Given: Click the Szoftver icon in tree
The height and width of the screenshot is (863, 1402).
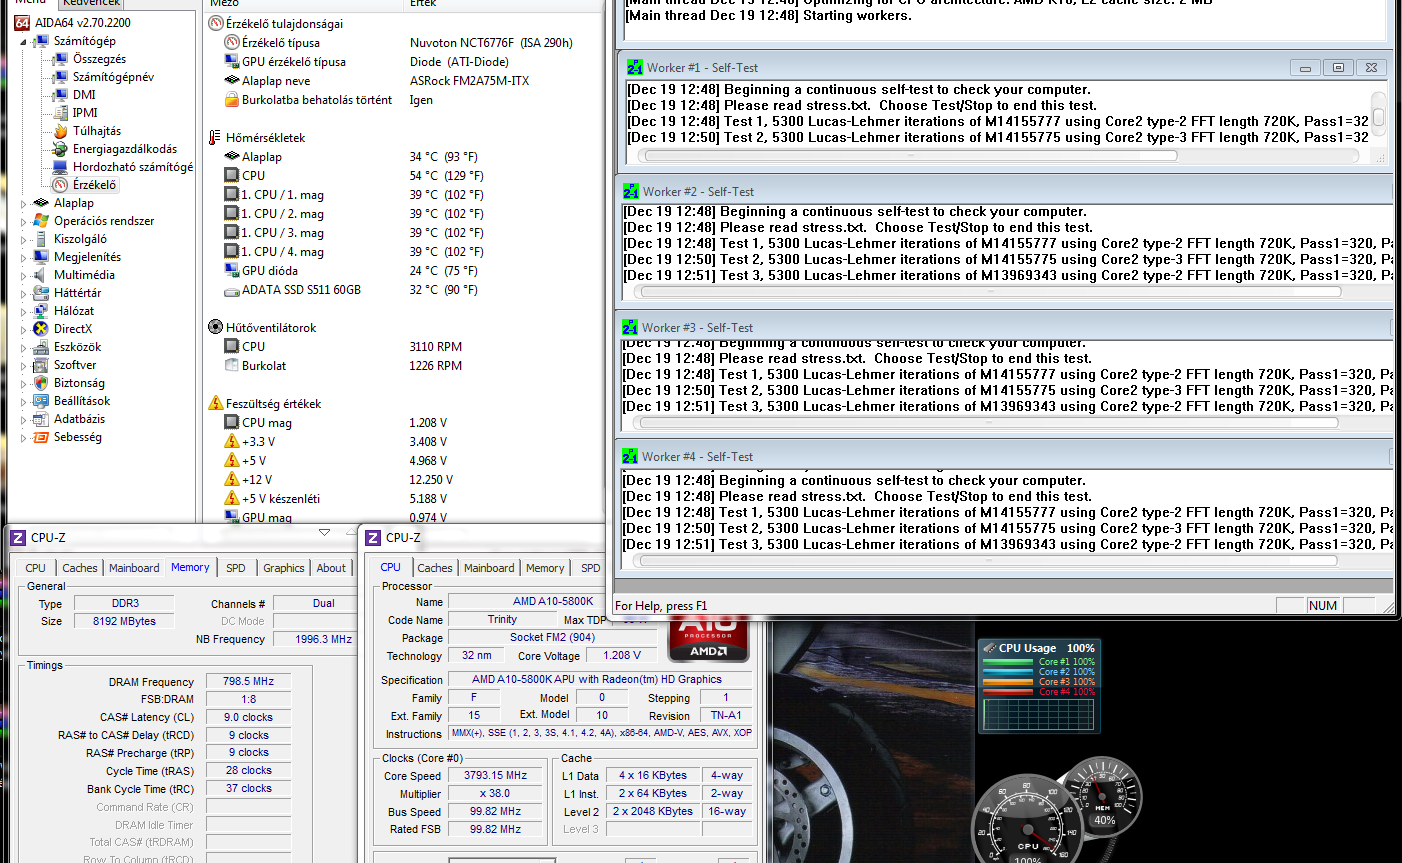Looking at the screenshot, I should 41,365.
